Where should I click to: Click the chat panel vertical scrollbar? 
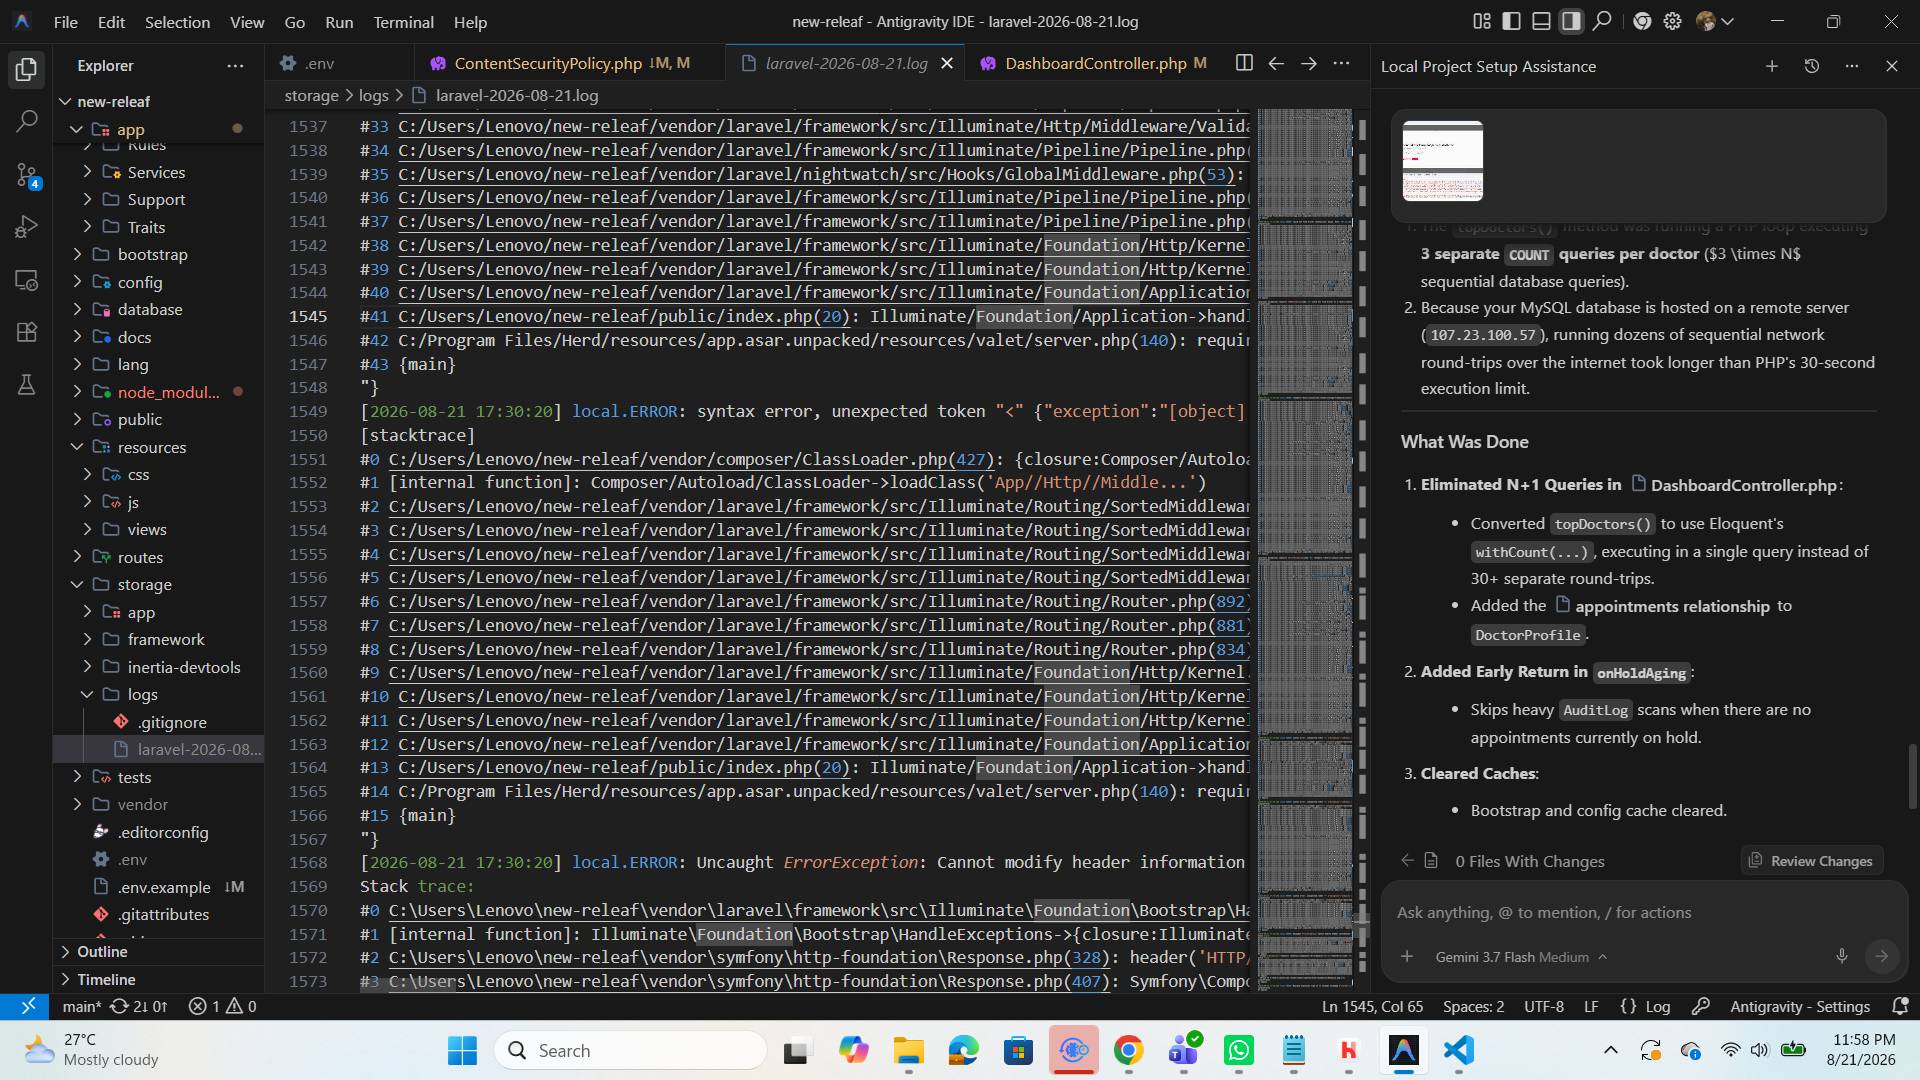pos(1912,776)
